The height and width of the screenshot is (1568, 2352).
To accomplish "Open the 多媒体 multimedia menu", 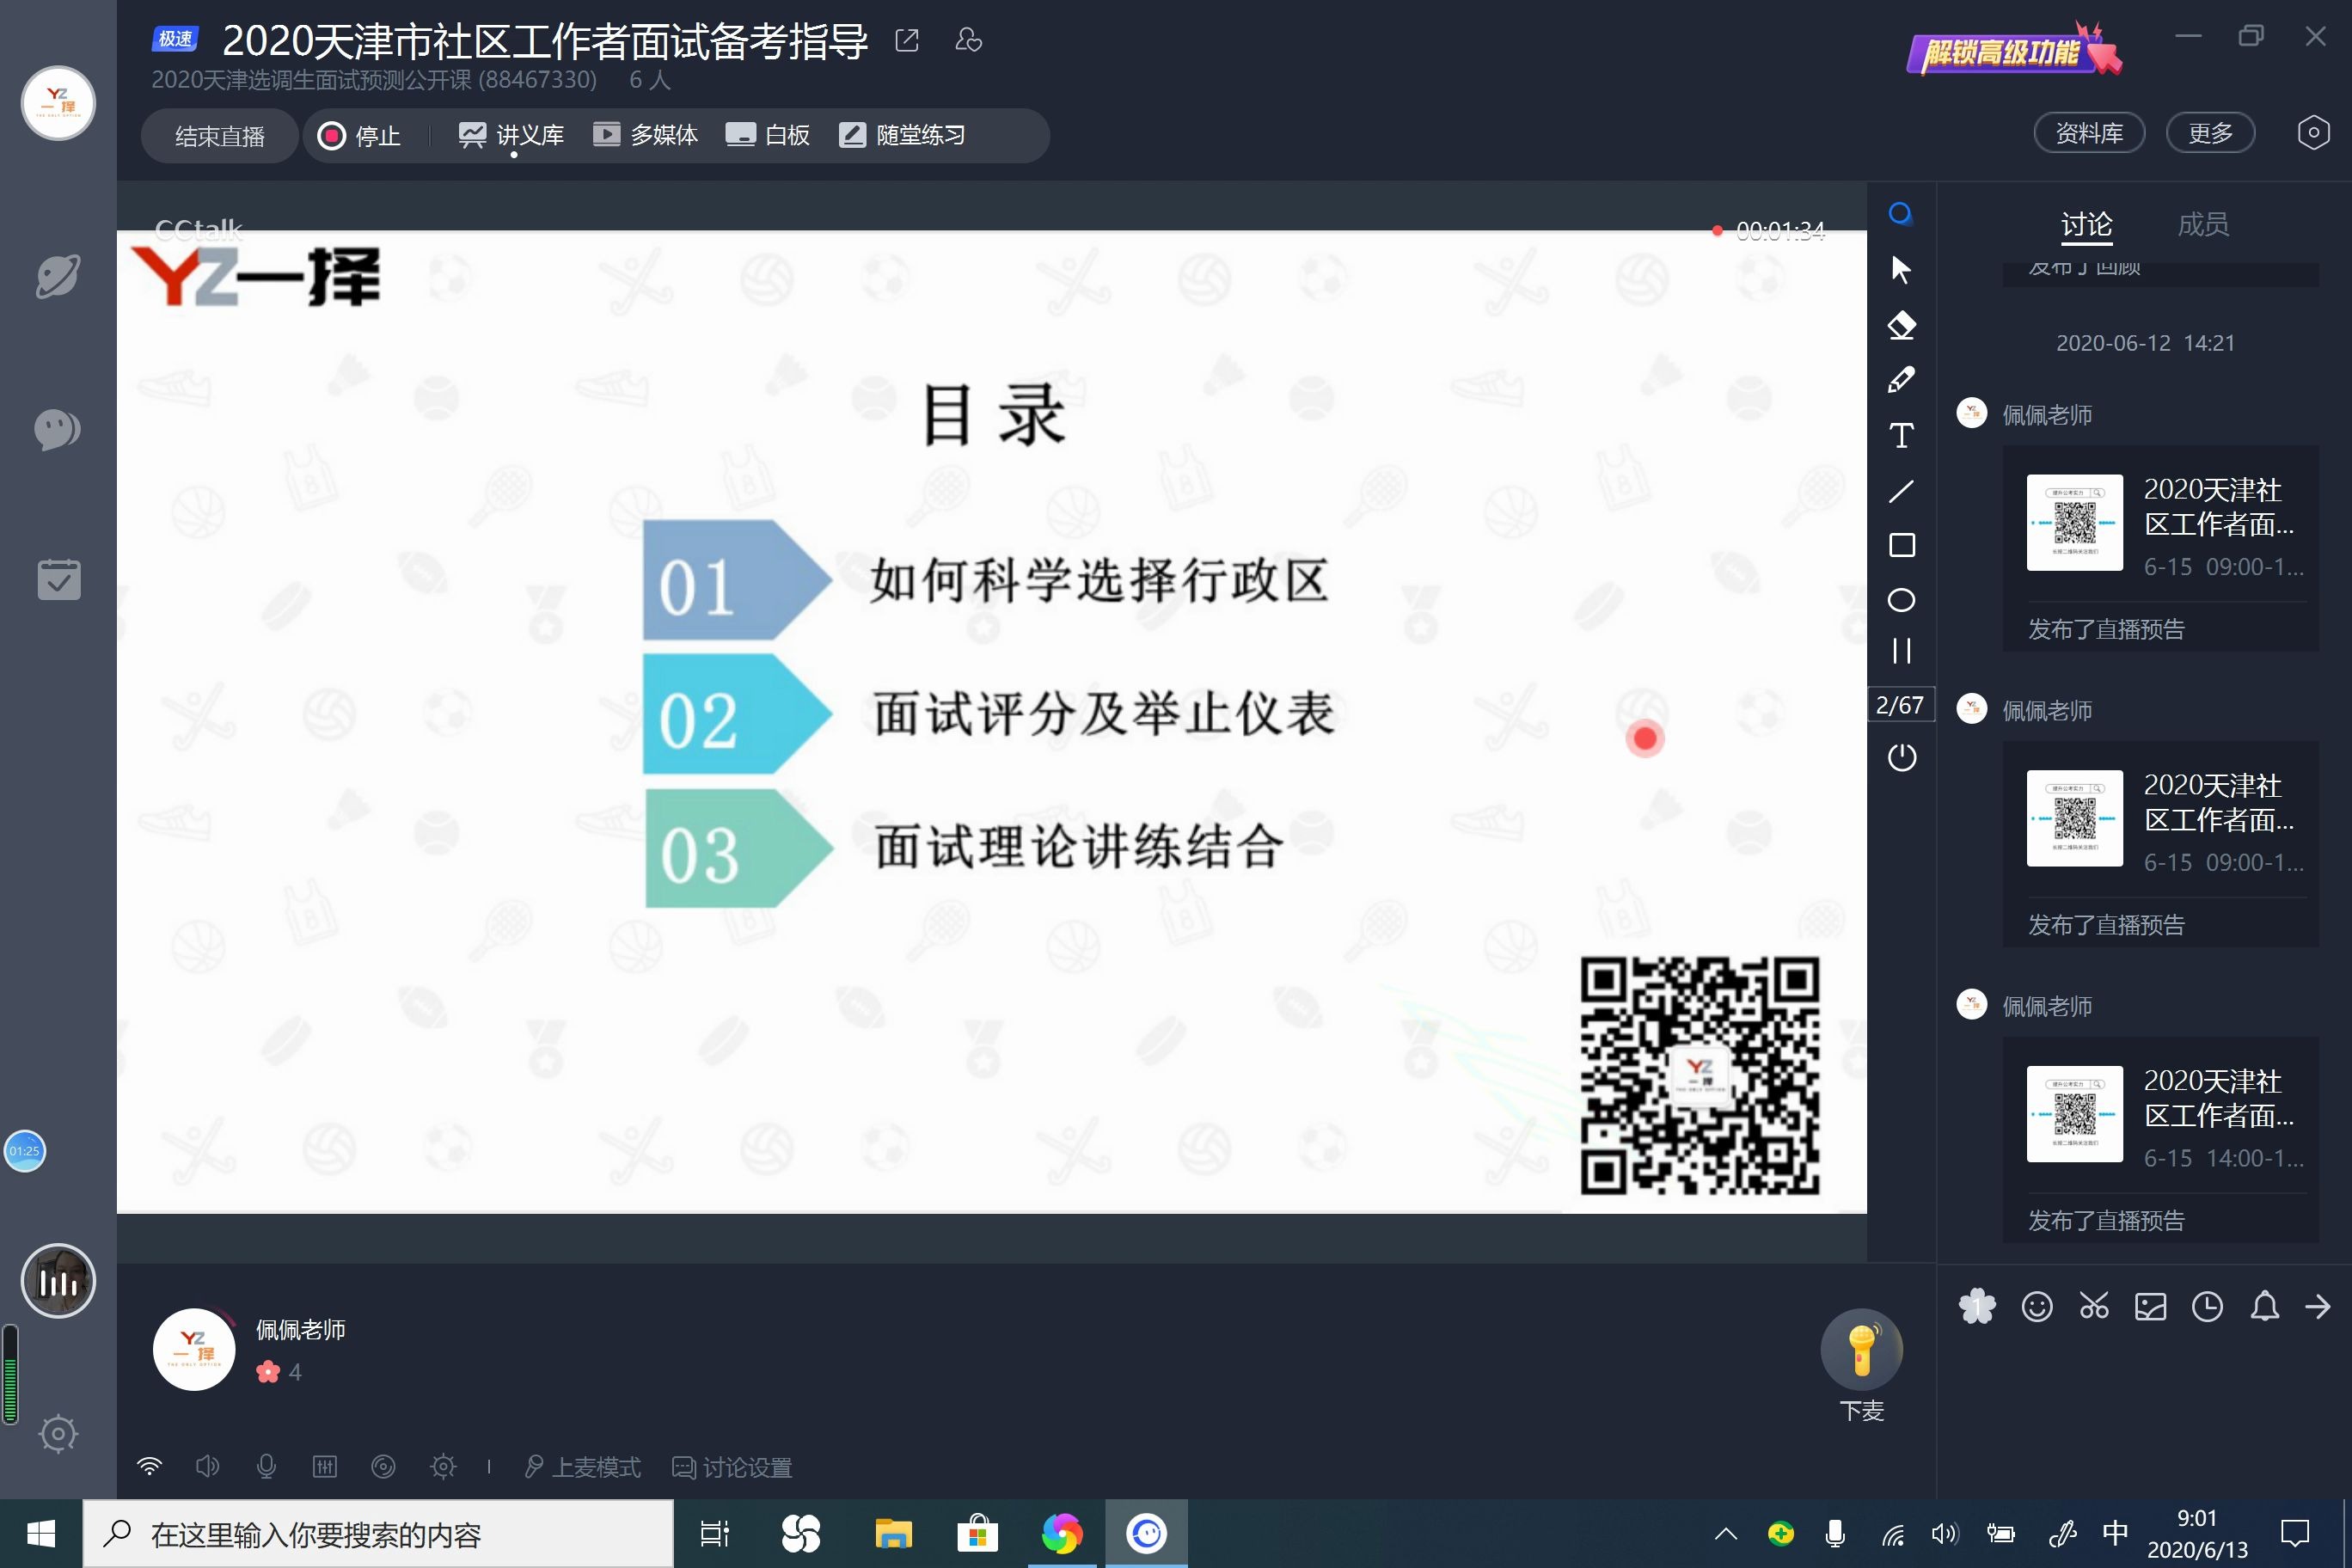I will pyautogui.click(x=645, y=135).
